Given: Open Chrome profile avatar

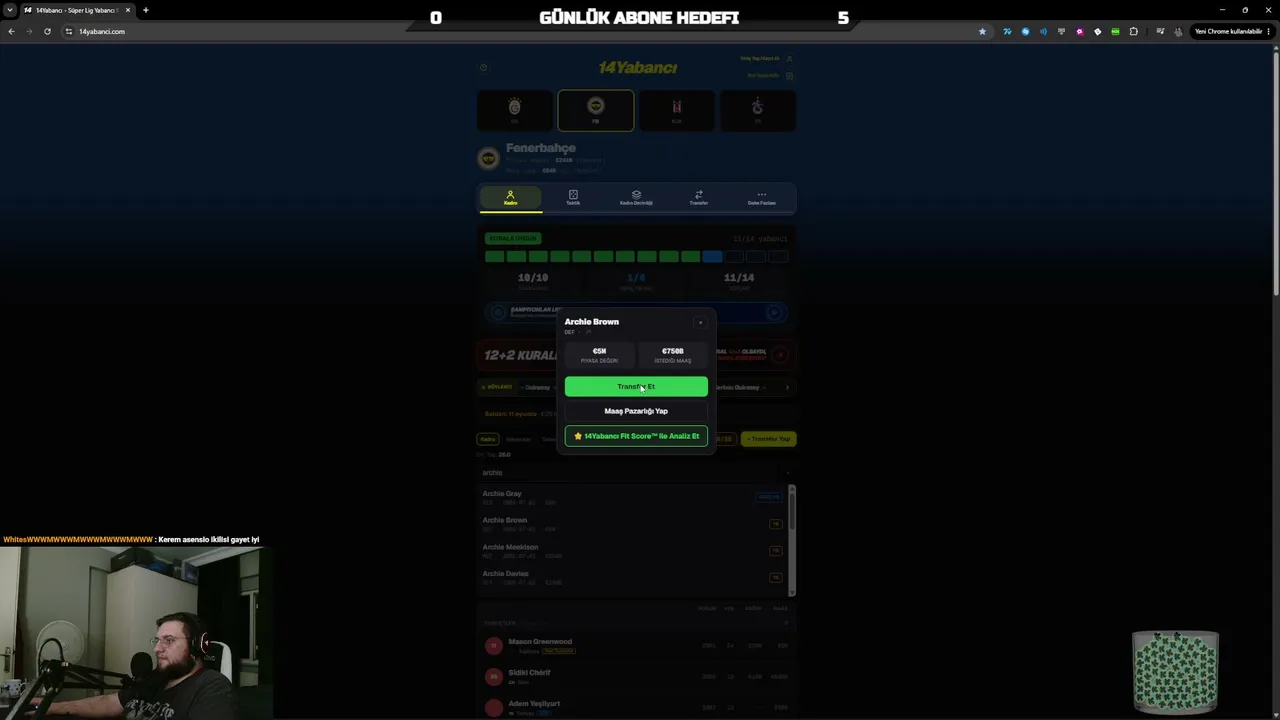Looking at the screenshot, I should pyautogui.click(x=1177, y=31).
